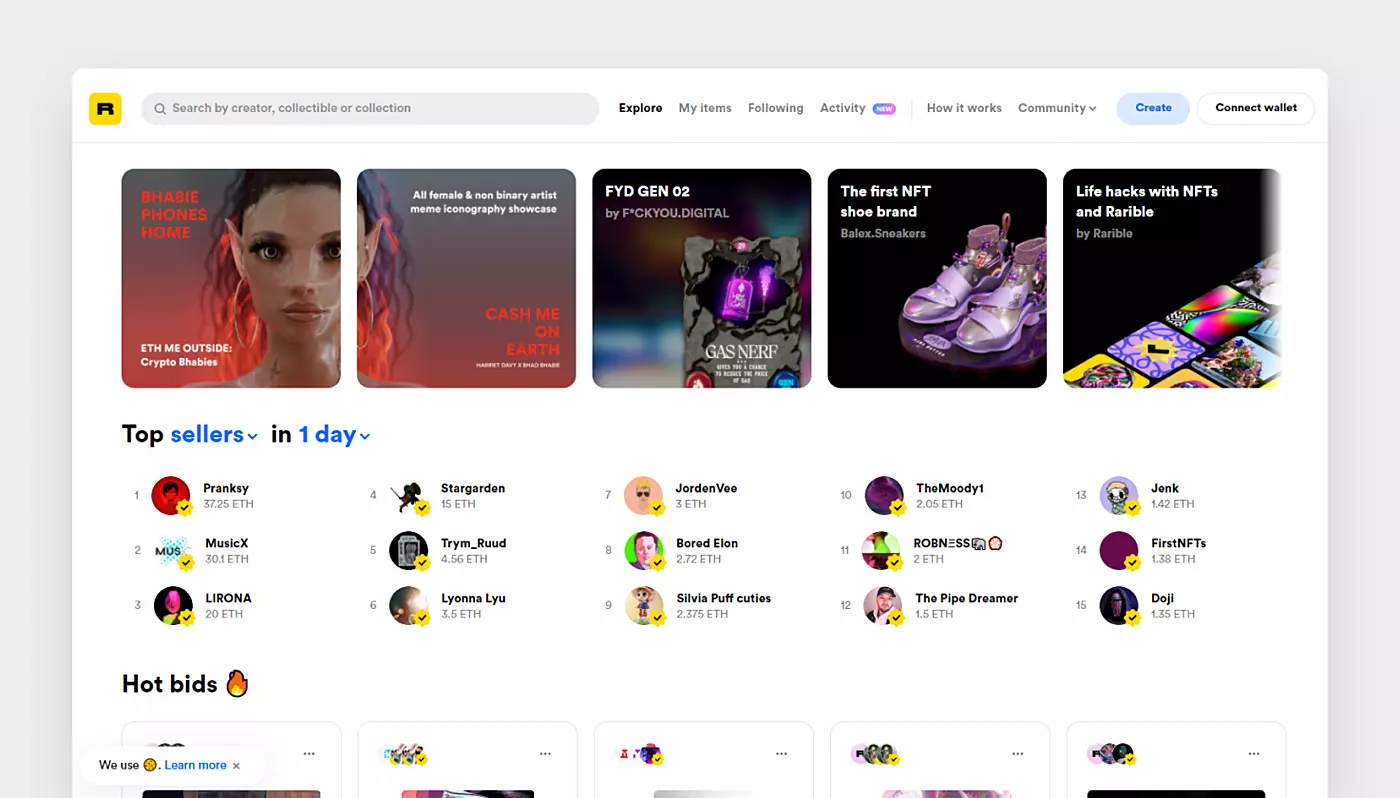
Task: Open Stargarden seller avatar
Action: point(408,496)
